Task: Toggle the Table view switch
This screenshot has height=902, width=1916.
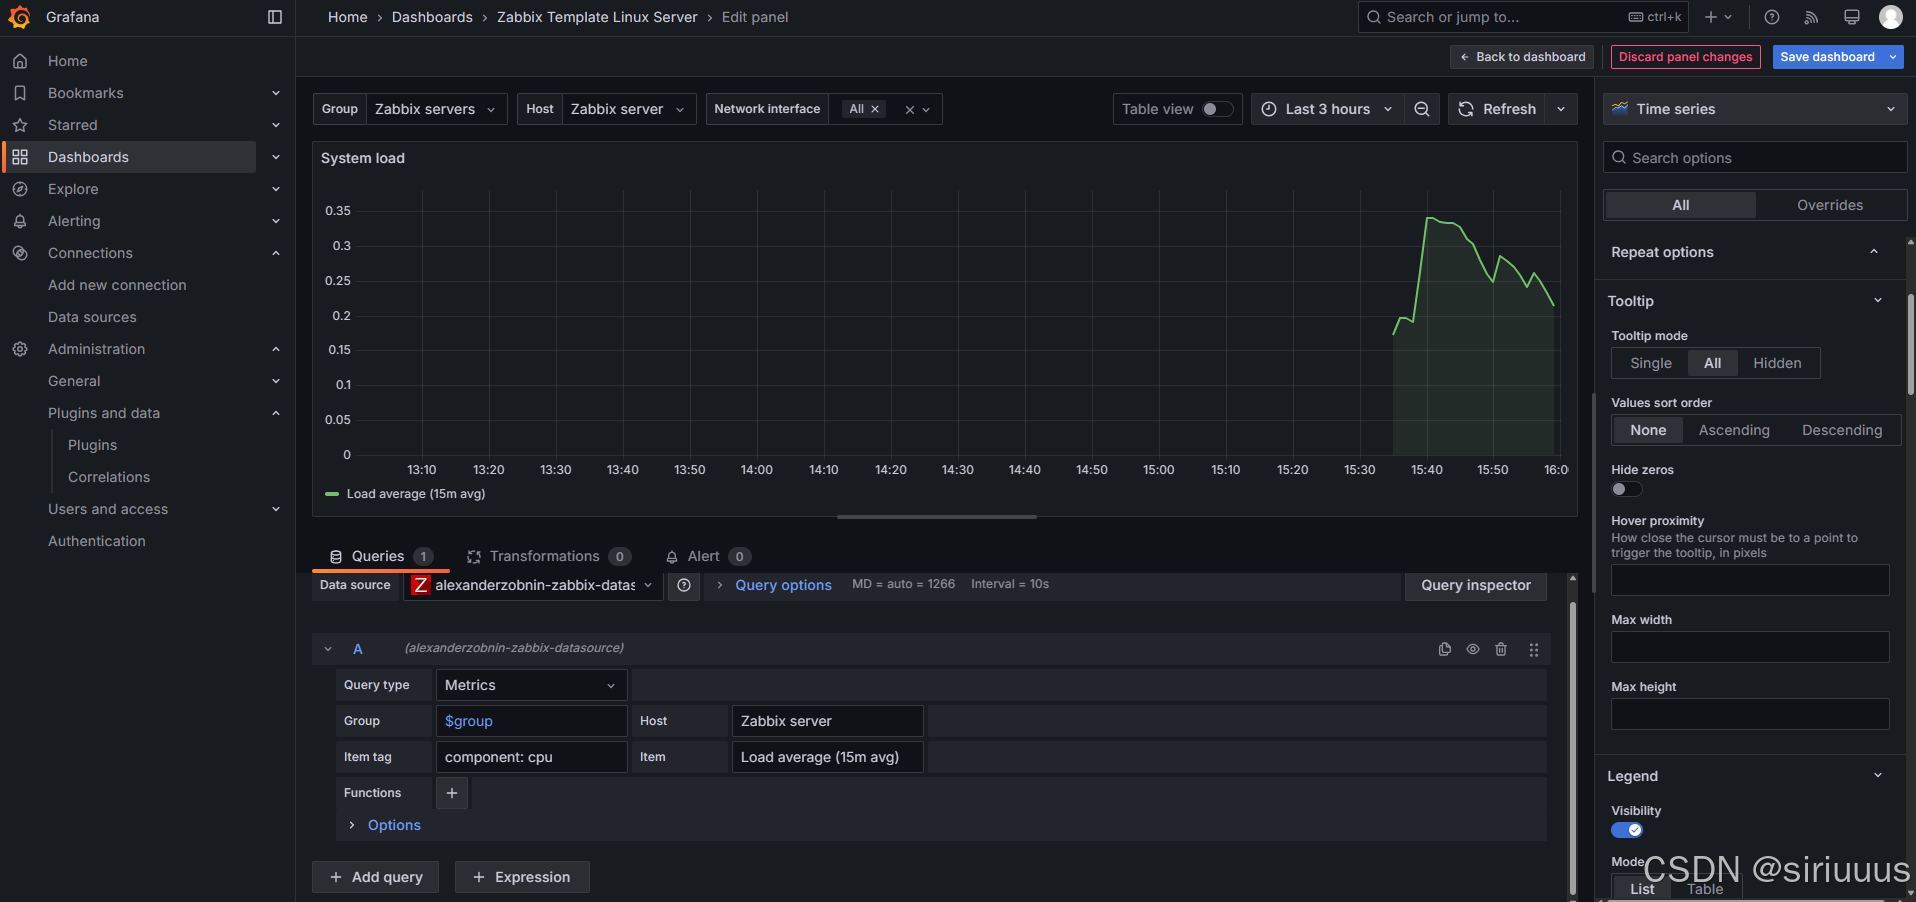Action: (x=1216, y=109)
